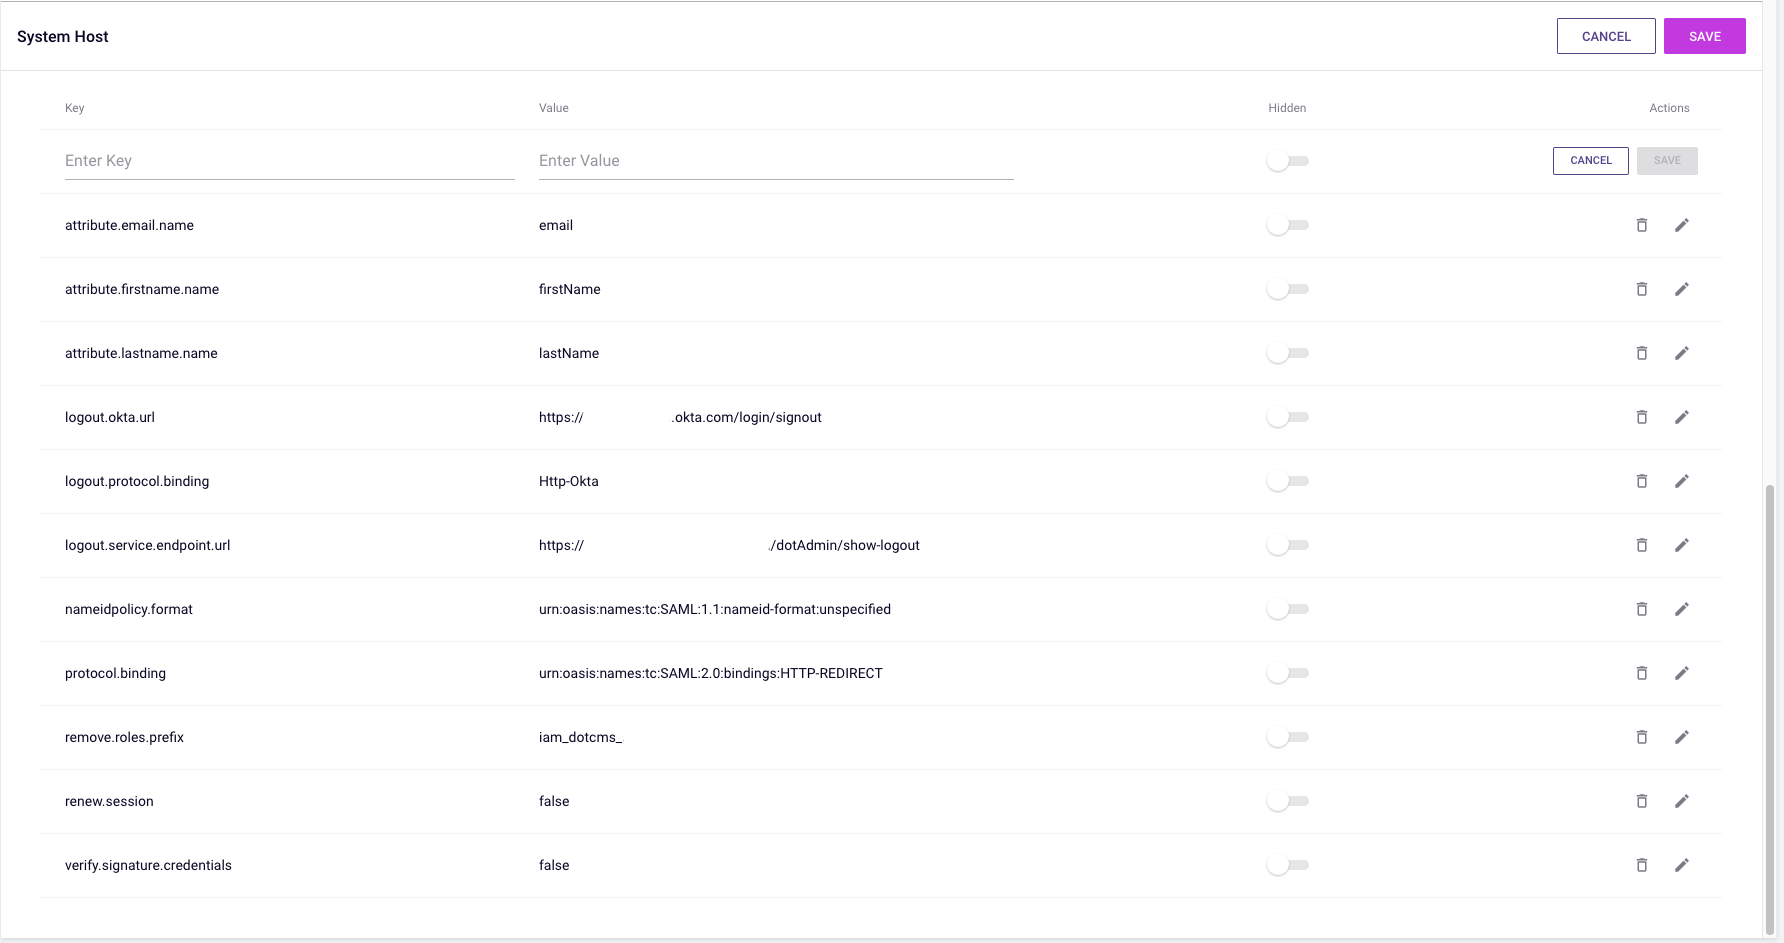This screenshot has height=943, width=1784.
Task: Focus the Enter Value text field
Action: (x=775, y=161)
